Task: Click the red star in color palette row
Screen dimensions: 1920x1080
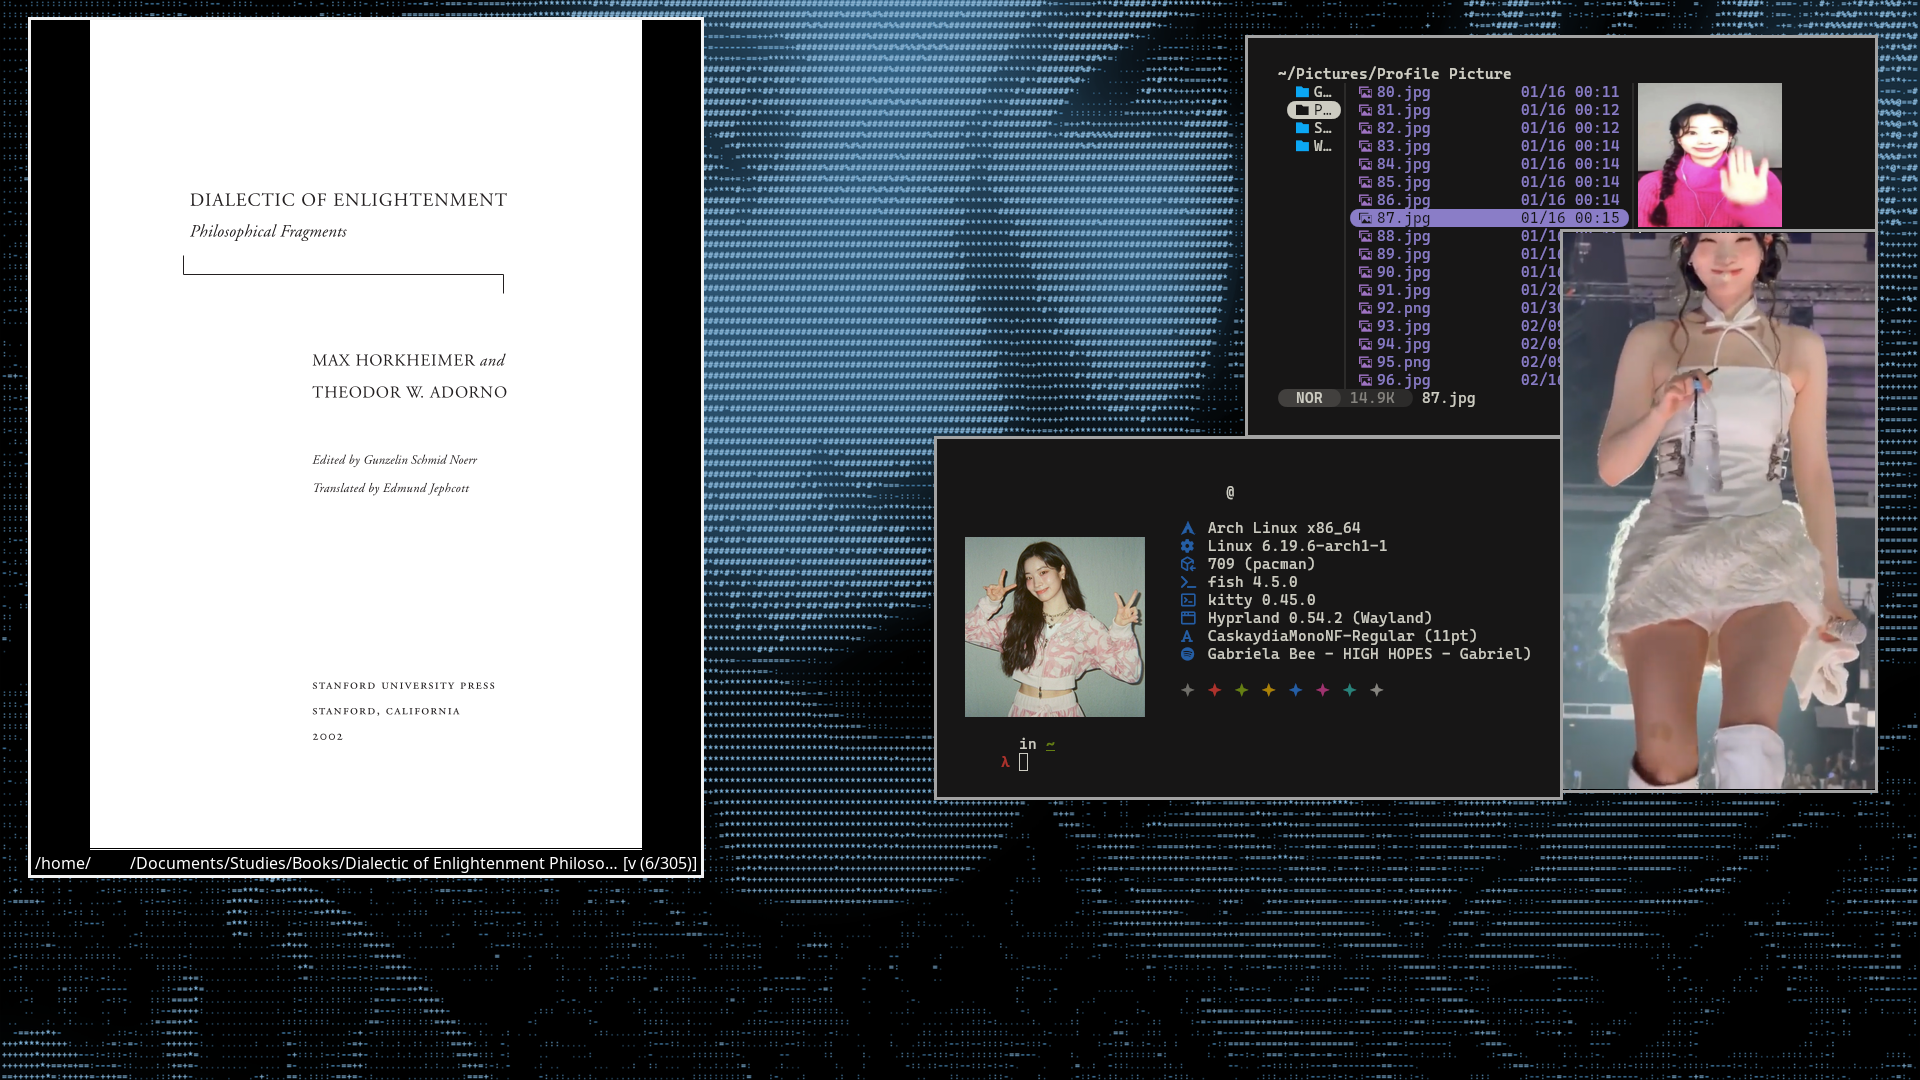Action: tap(1215, 690)
